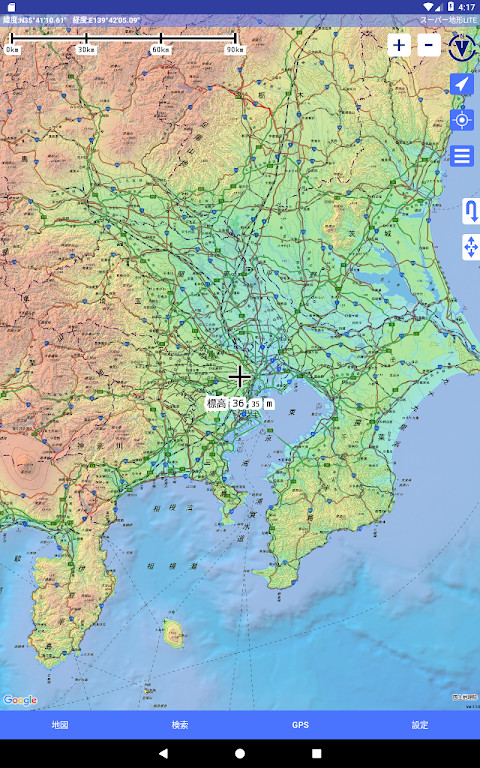Tap the black center crosshair marker
This screenshot has width=480, height=768.
click(x=240, y=377)
